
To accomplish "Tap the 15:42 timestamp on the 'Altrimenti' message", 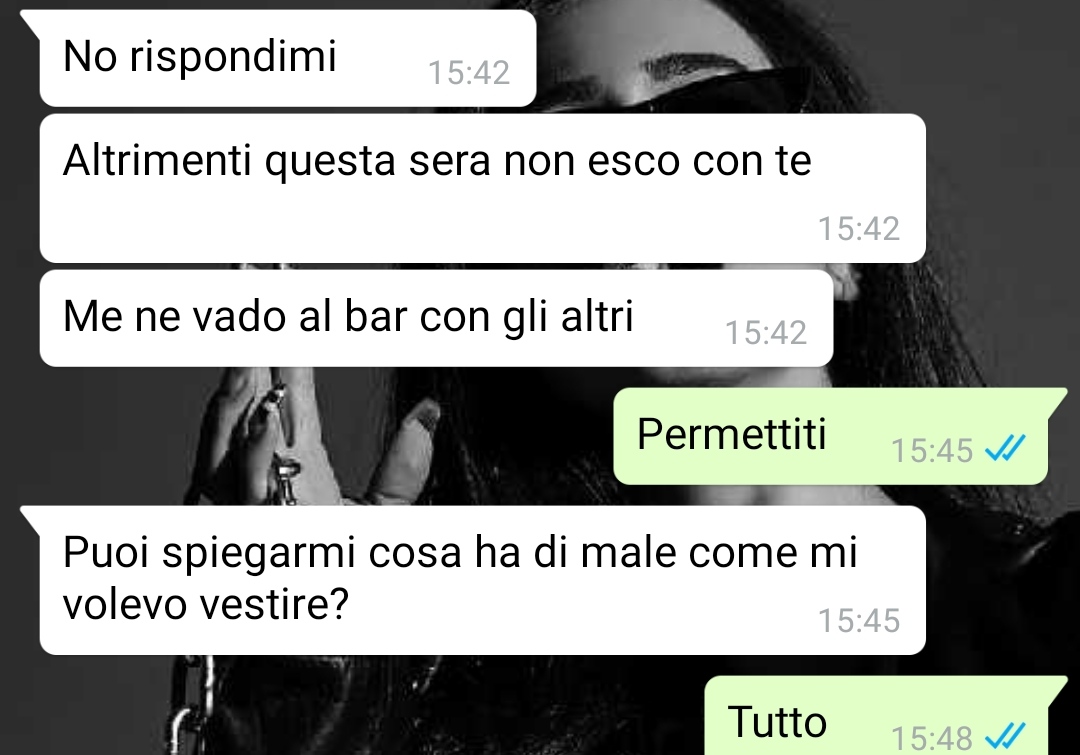I will 859,229.
